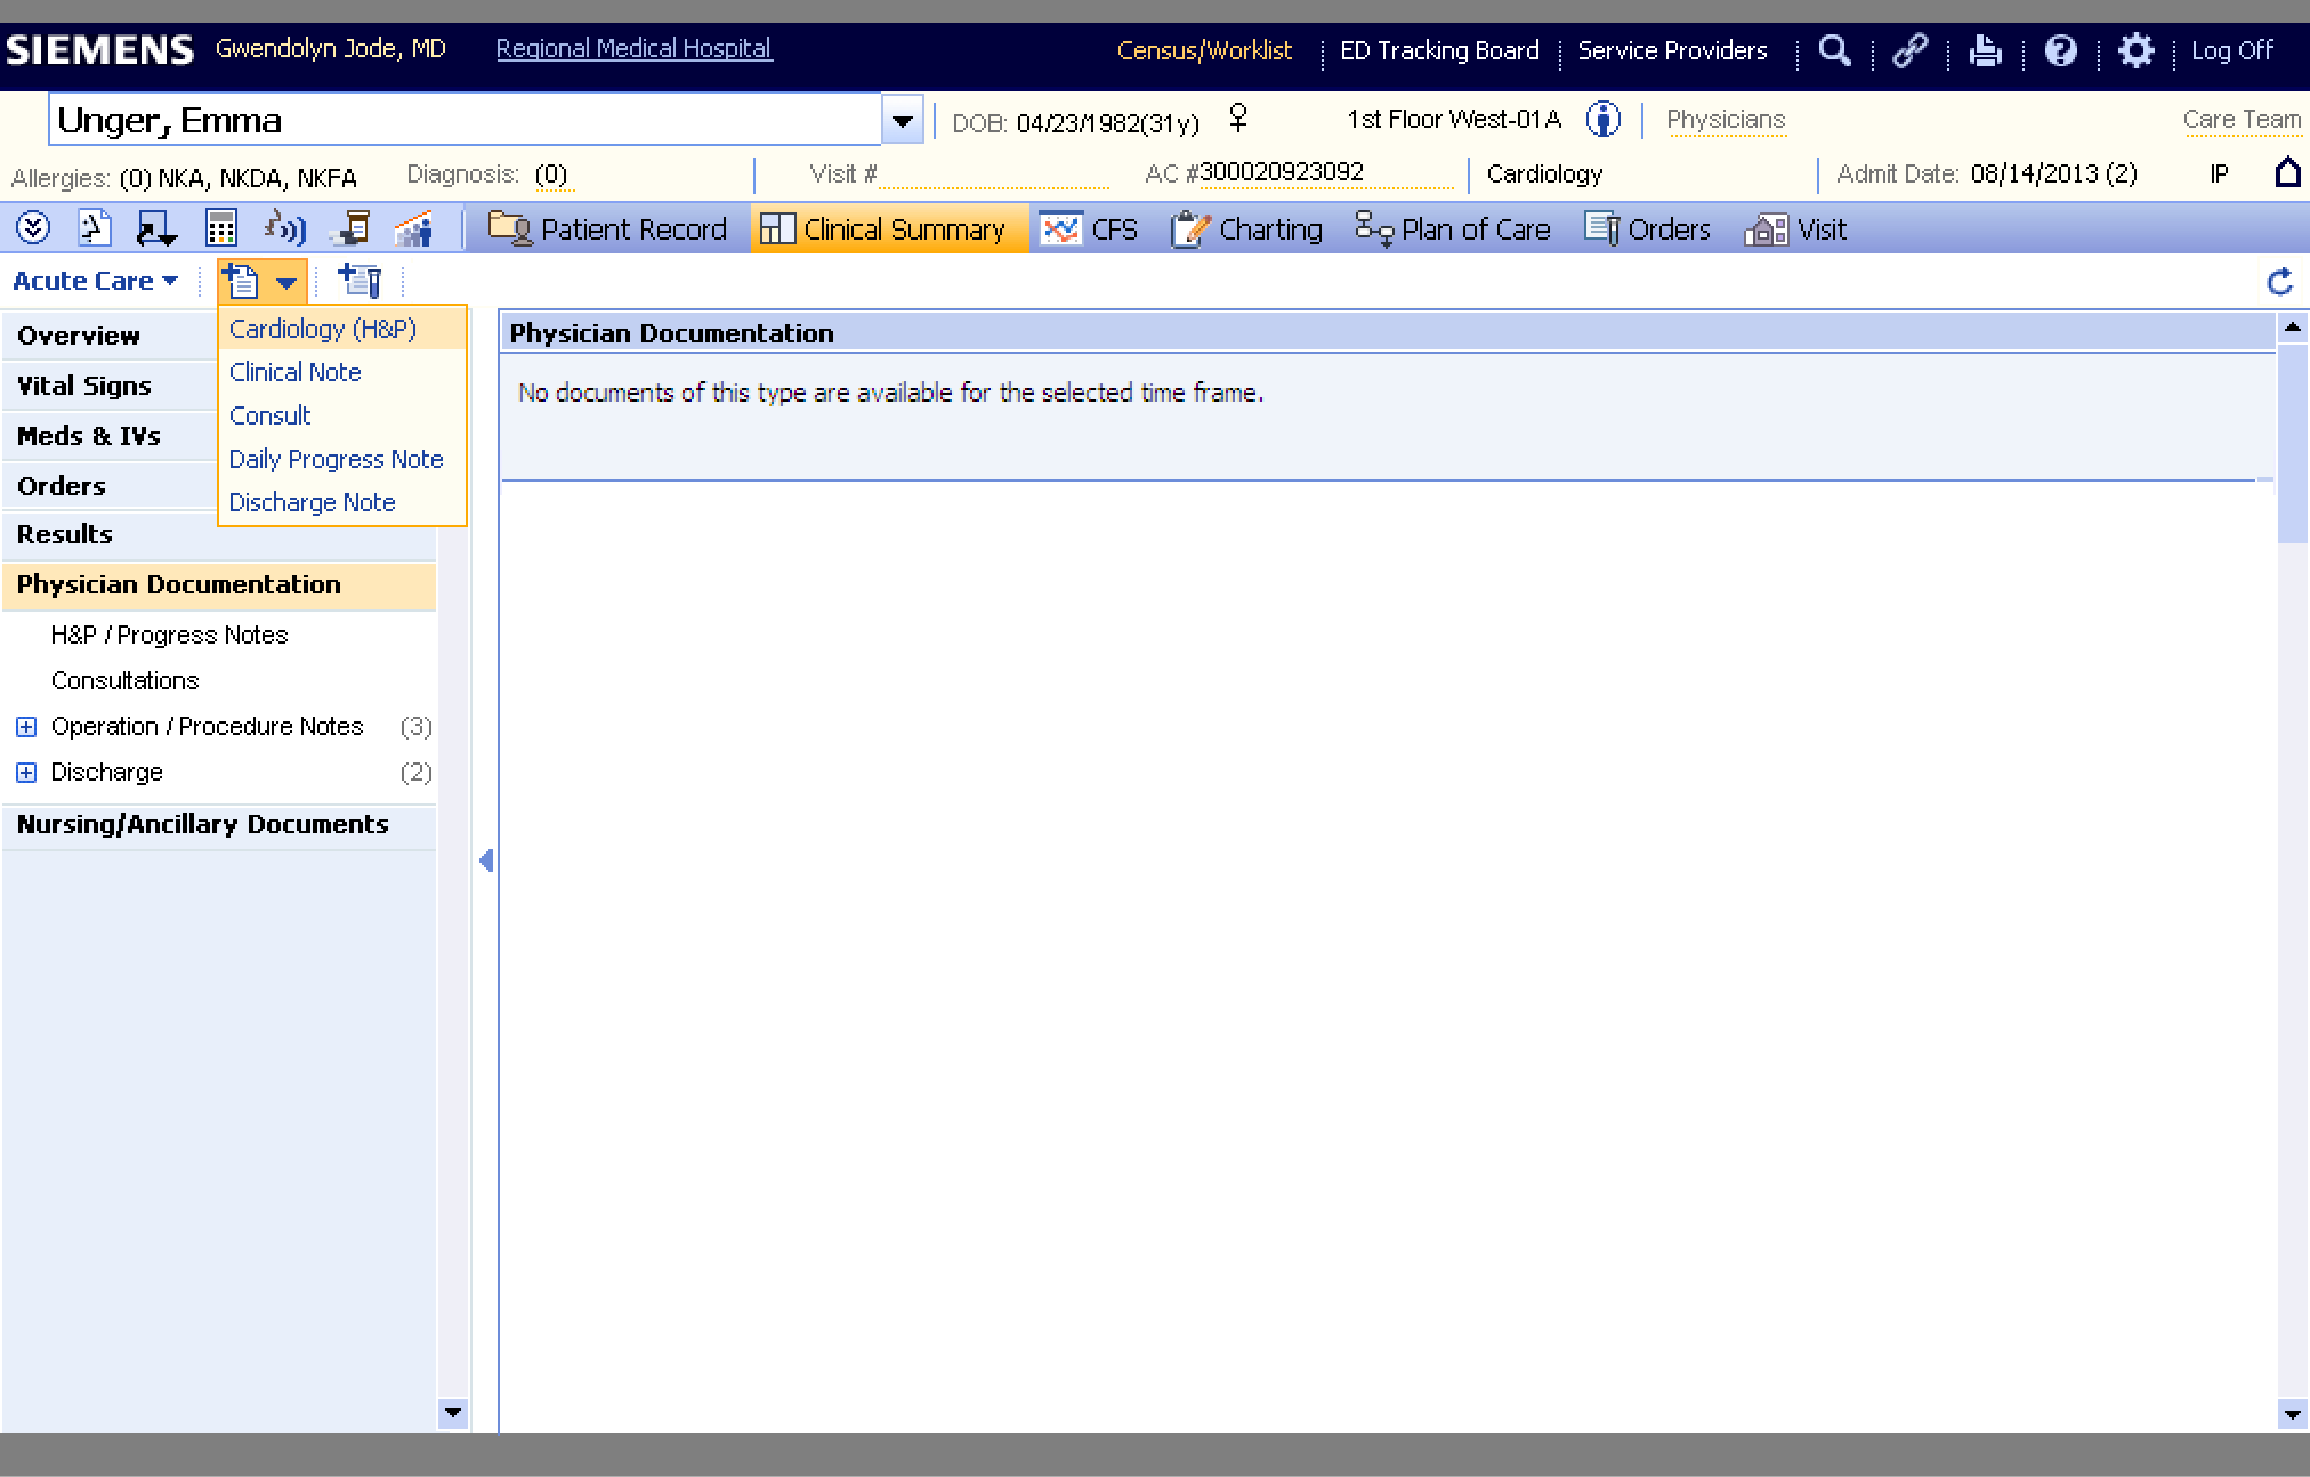Screen dimensions: 2310x1477
Task: Click the search magnifier icon
Action: coord(1834,50)
